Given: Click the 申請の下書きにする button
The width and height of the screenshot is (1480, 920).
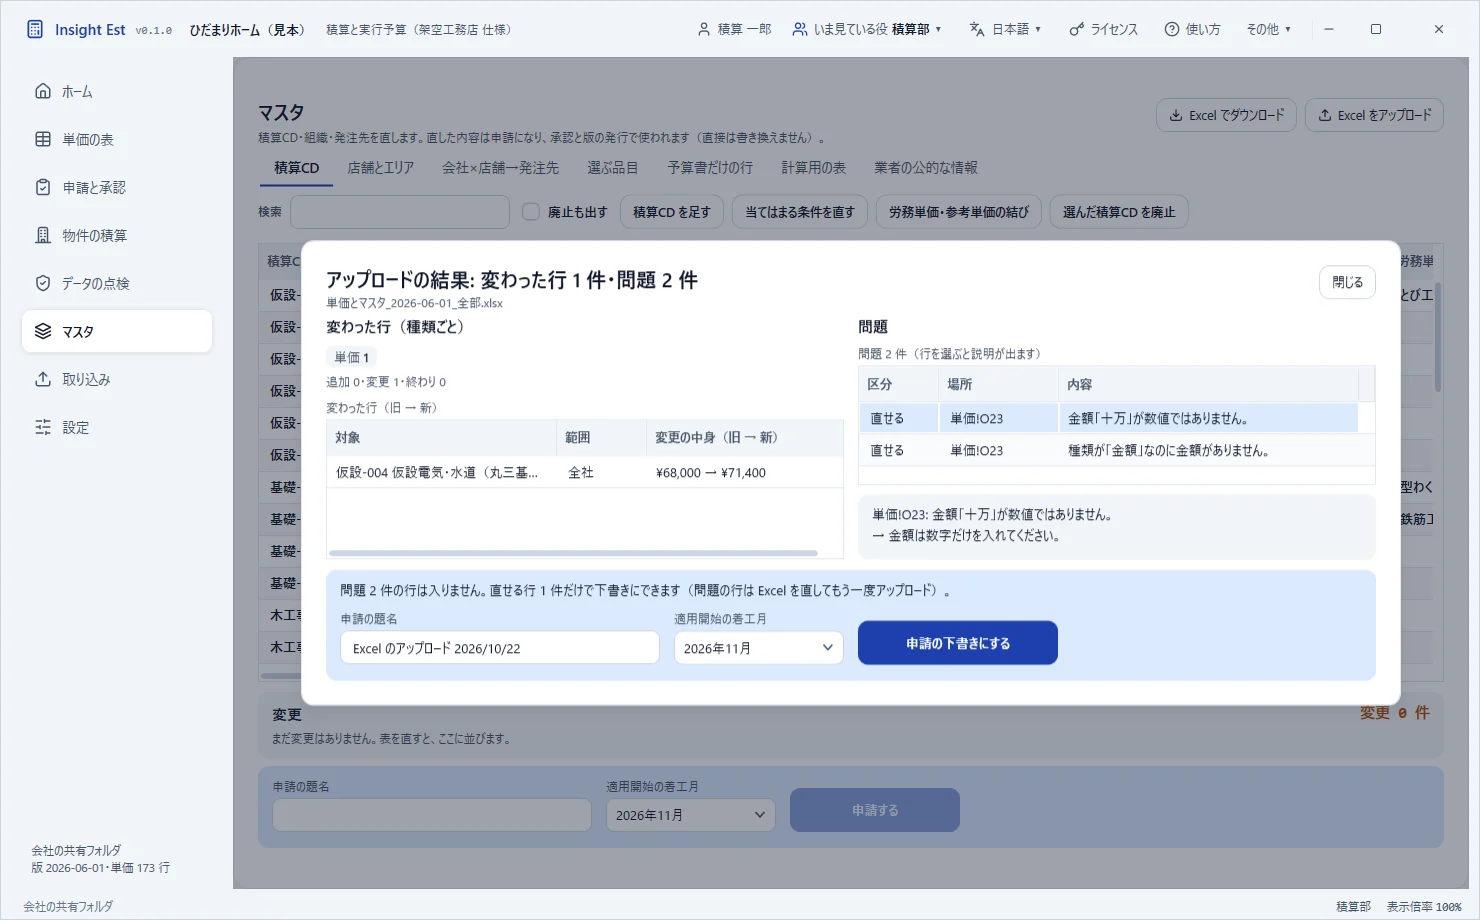Looking at the screenshot, I should [958, 643].
